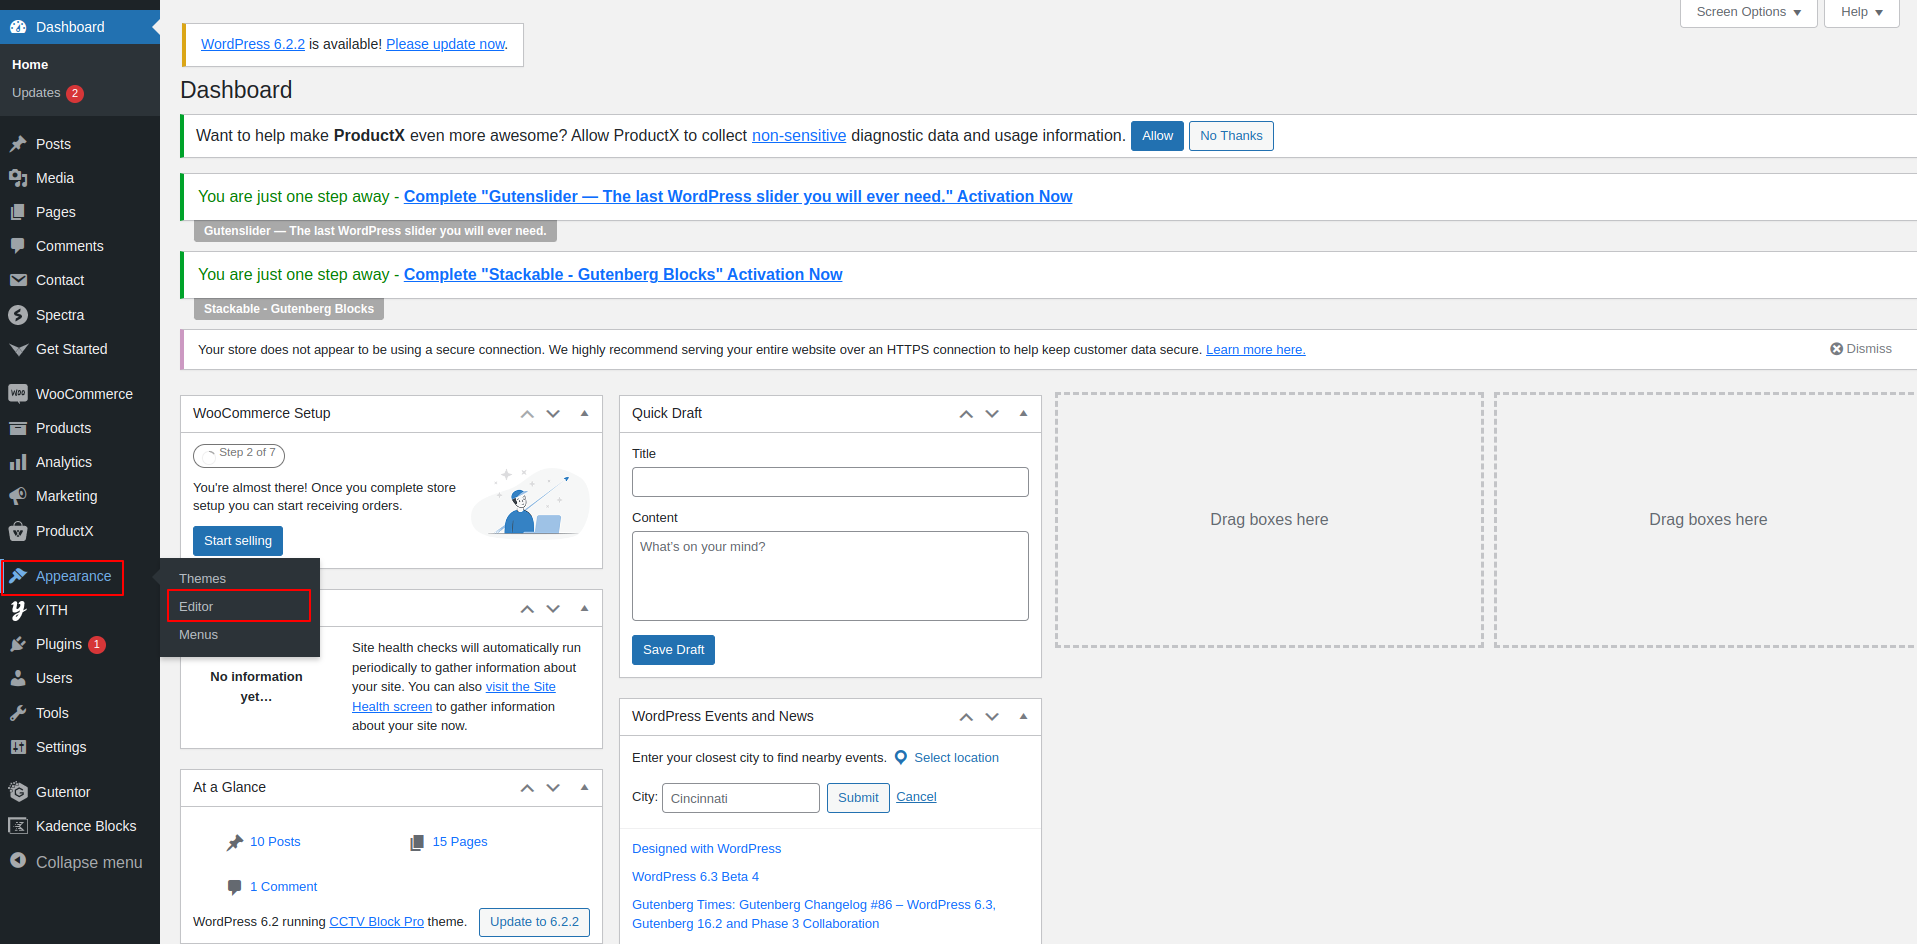Toggle the Quick Draft panel collapse arrow
This screenshot has height=944, width=1917.
pos(1023,413)
